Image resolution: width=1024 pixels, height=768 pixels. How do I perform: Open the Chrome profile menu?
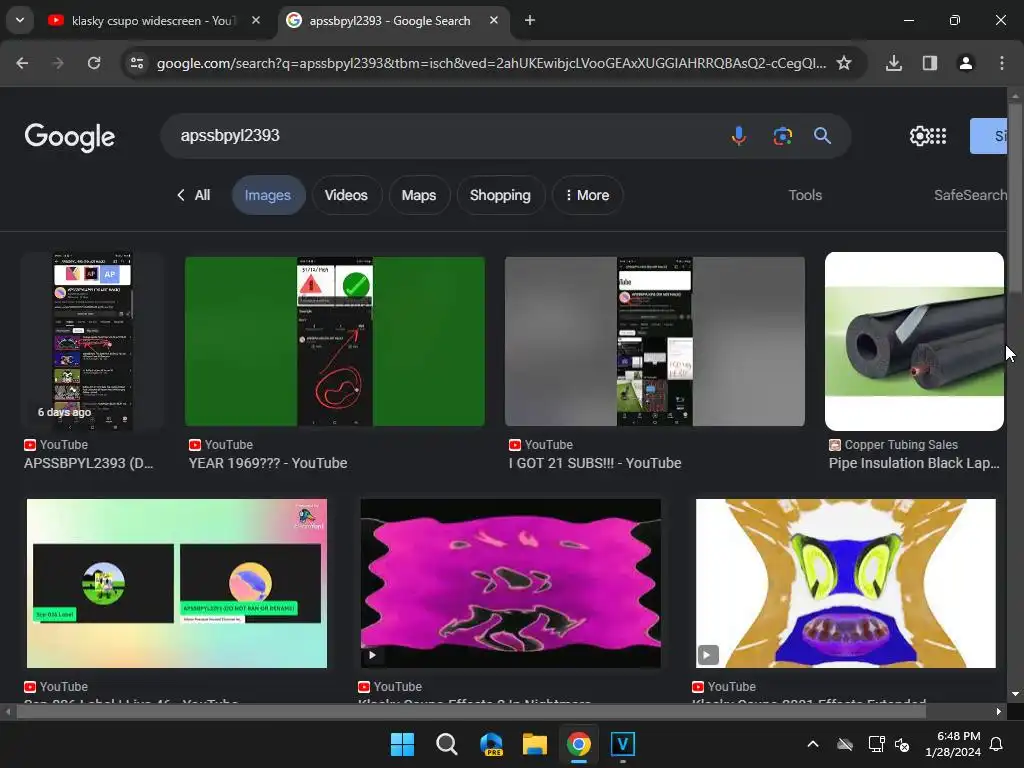(x=966, y=63)
